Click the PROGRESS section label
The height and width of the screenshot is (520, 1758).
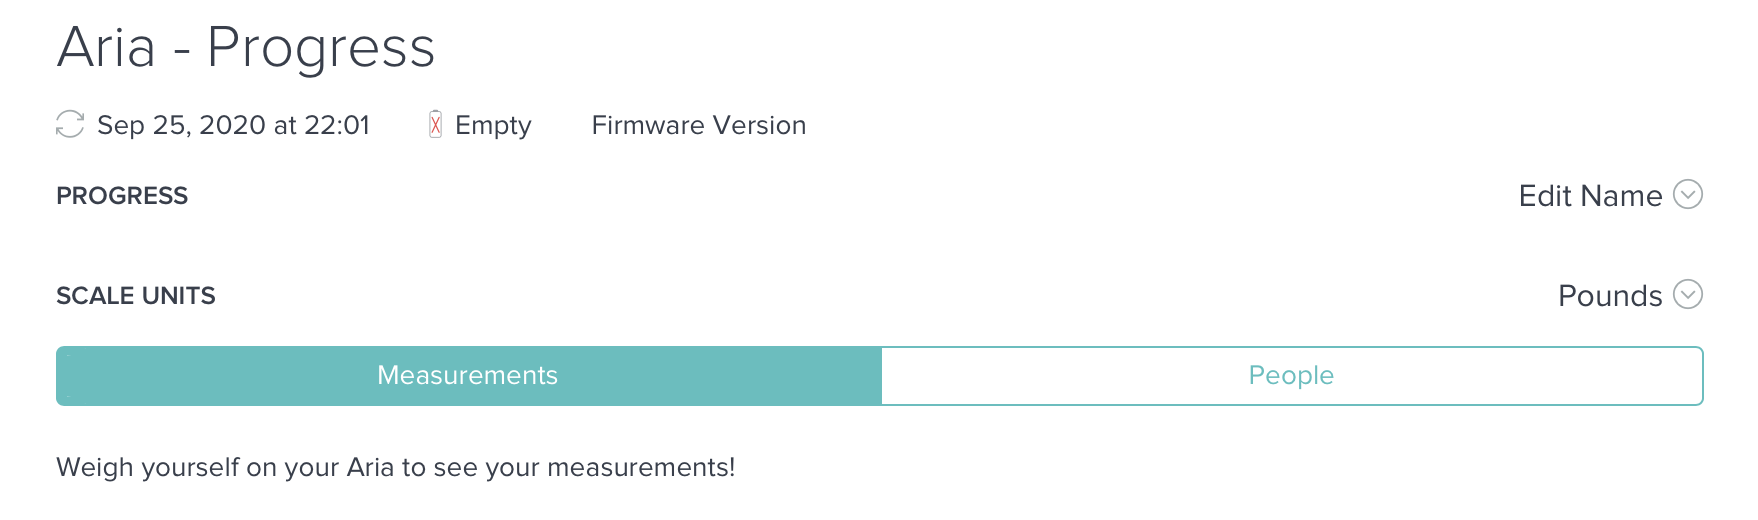tap(122, 196)
